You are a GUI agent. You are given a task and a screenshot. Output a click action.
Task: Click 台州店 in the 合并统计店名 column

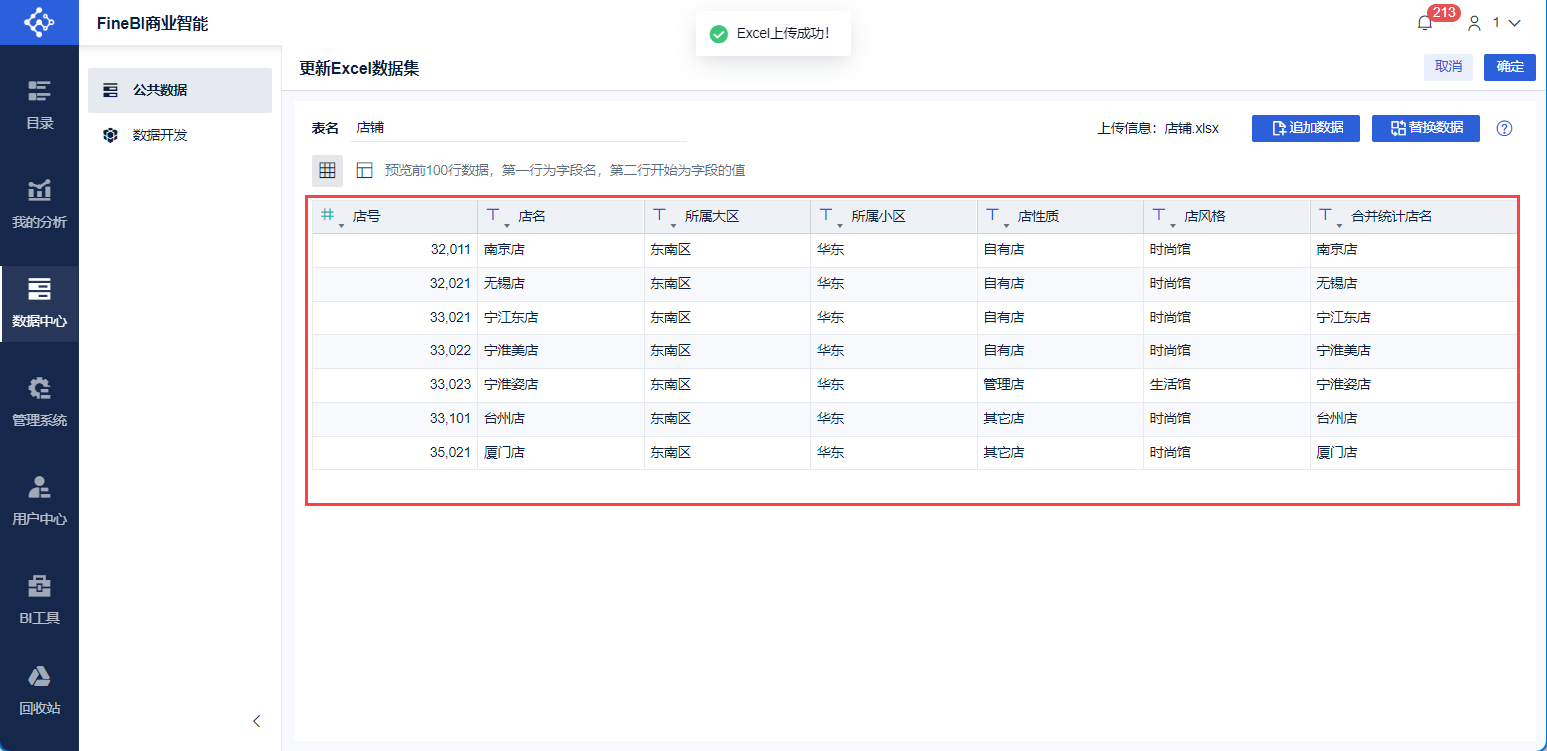(x=1337, y=419)
